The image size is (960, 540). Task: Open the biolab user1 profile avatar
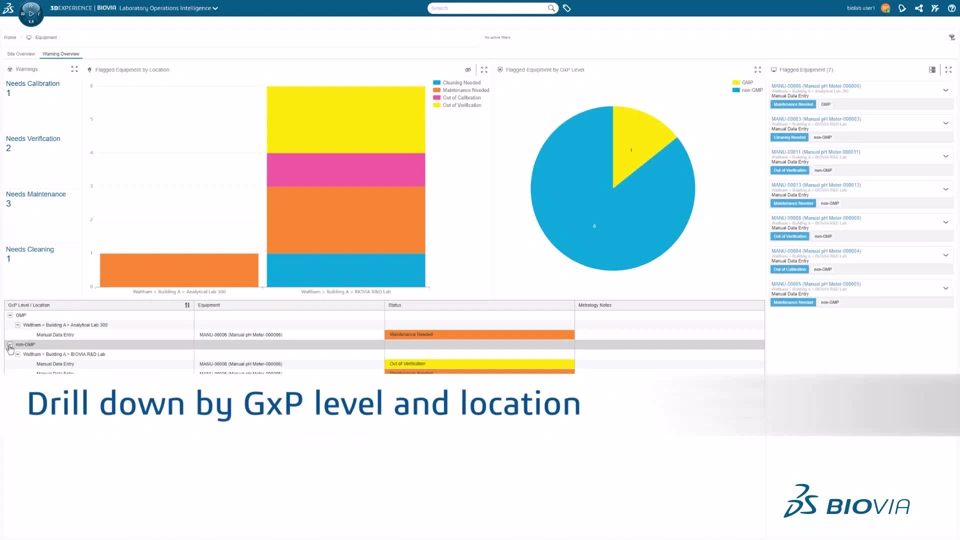point(885,8)
